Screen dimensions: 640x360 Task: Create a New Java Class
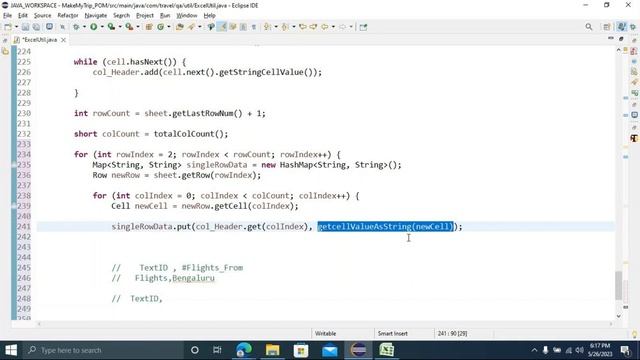(x=160, y=27)
